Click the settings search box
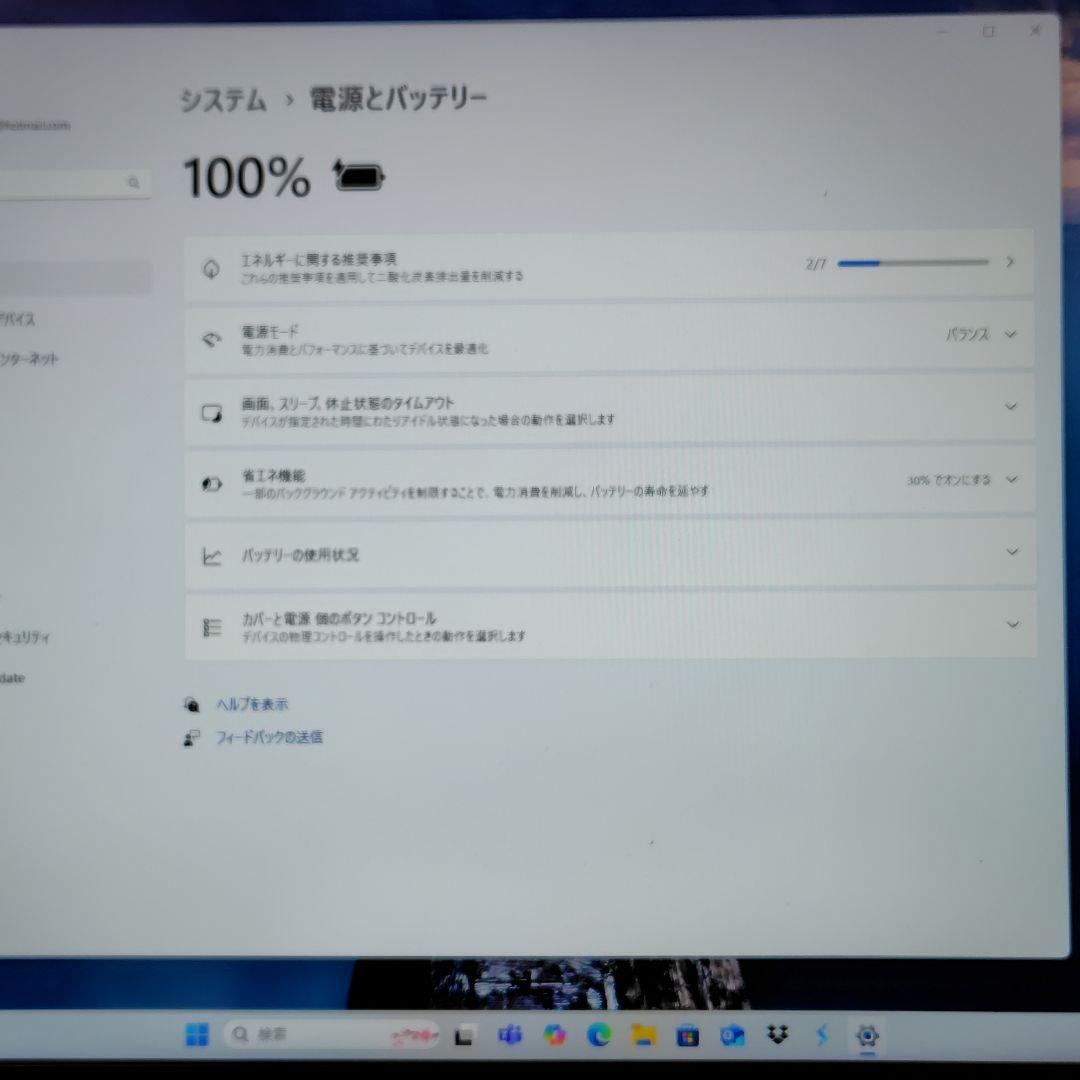This screenshot has width=1080, height=1080. [70, 183]
